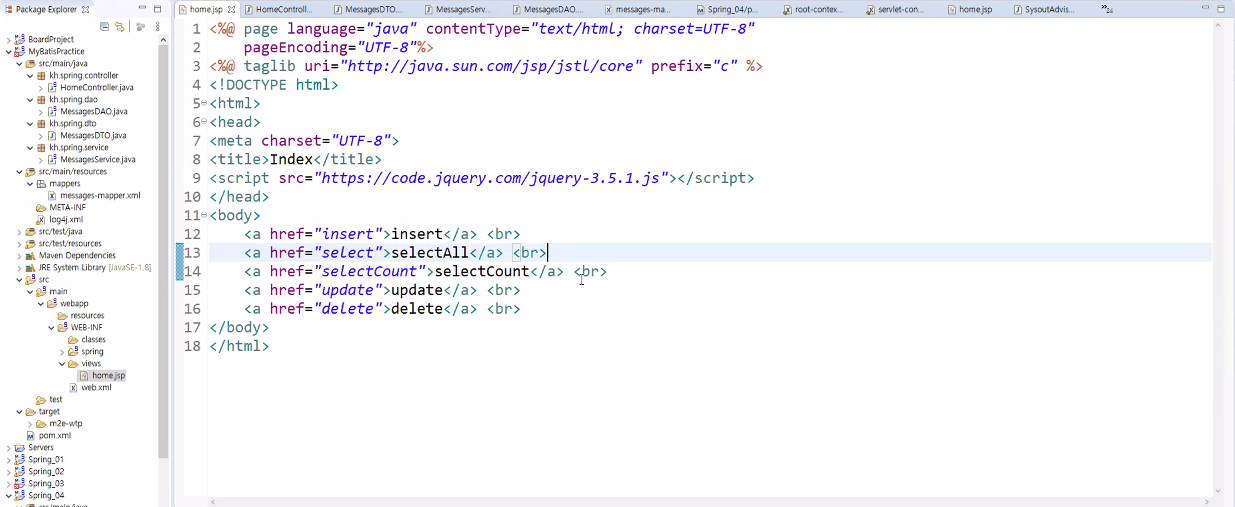Fold the html element at line 5
This screenshot has width=1235, height=507.
click(204, 103)
